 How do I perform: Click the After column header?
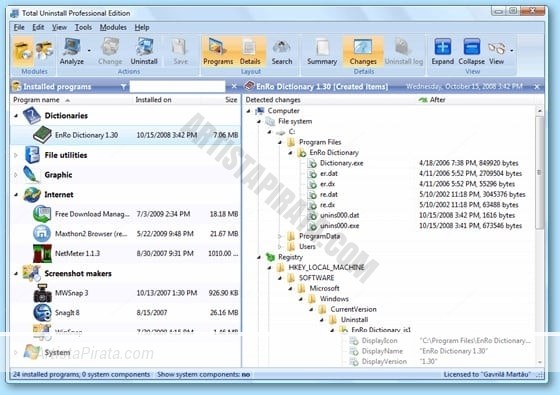pos(475,100)
